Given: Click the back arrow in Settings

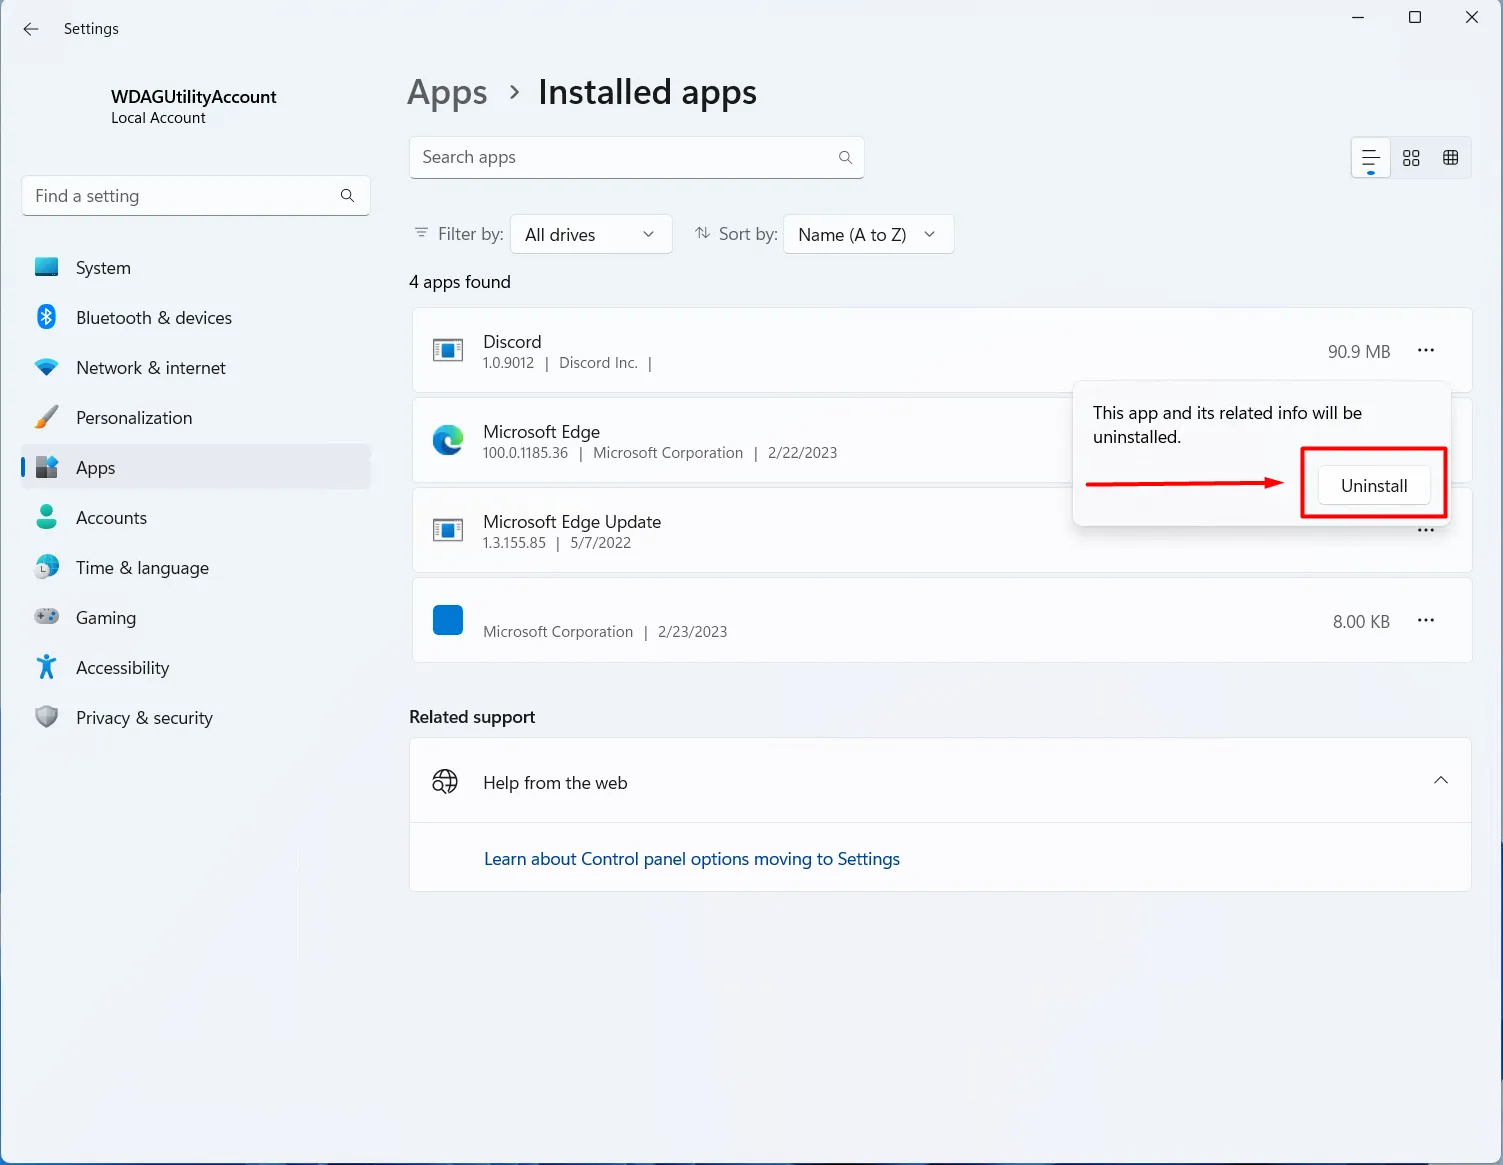Looking at the screenshot, I should coord(31,29).
